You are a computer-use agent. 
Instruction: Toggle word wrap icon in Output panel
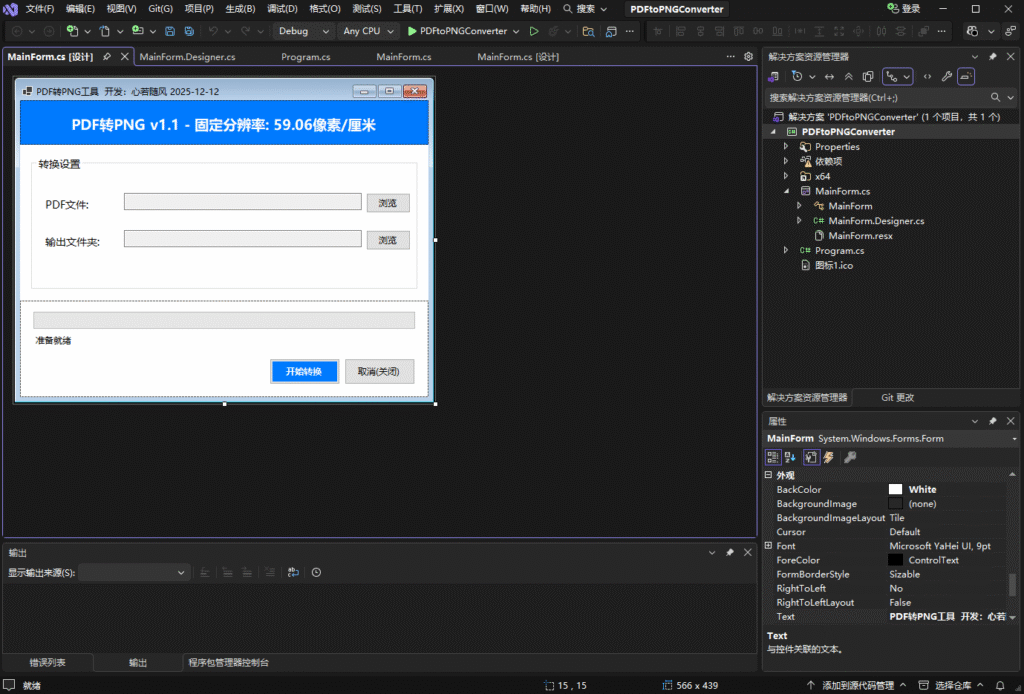293,572
